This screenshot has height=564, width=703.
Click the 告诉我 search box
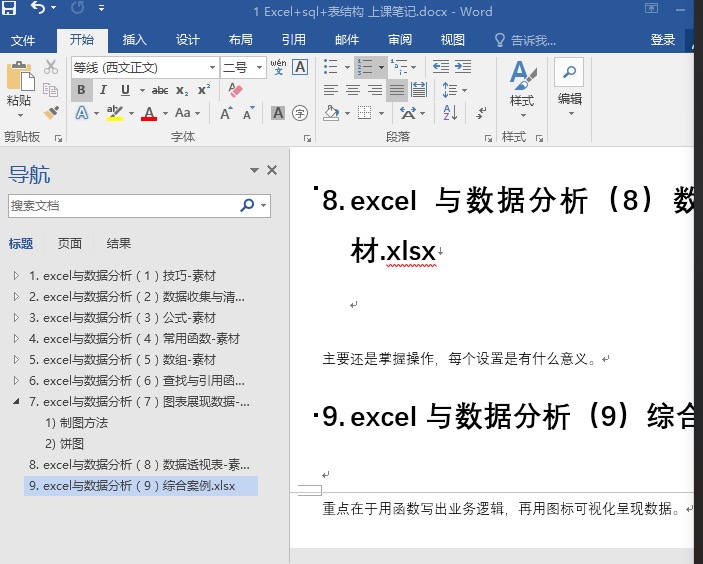[525, 41]
